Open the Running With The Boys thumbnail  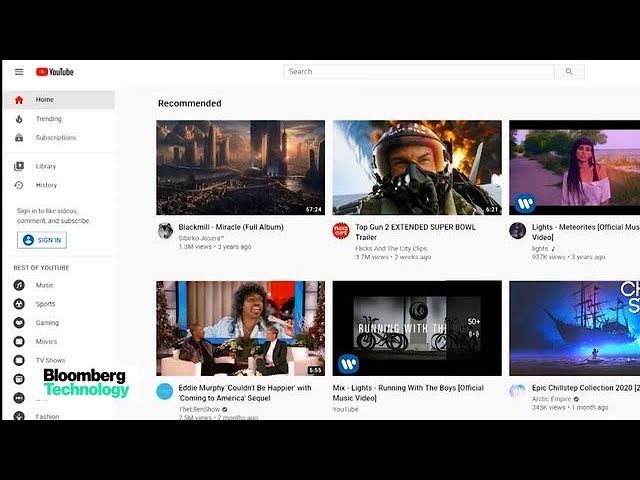tap(417, 328)
